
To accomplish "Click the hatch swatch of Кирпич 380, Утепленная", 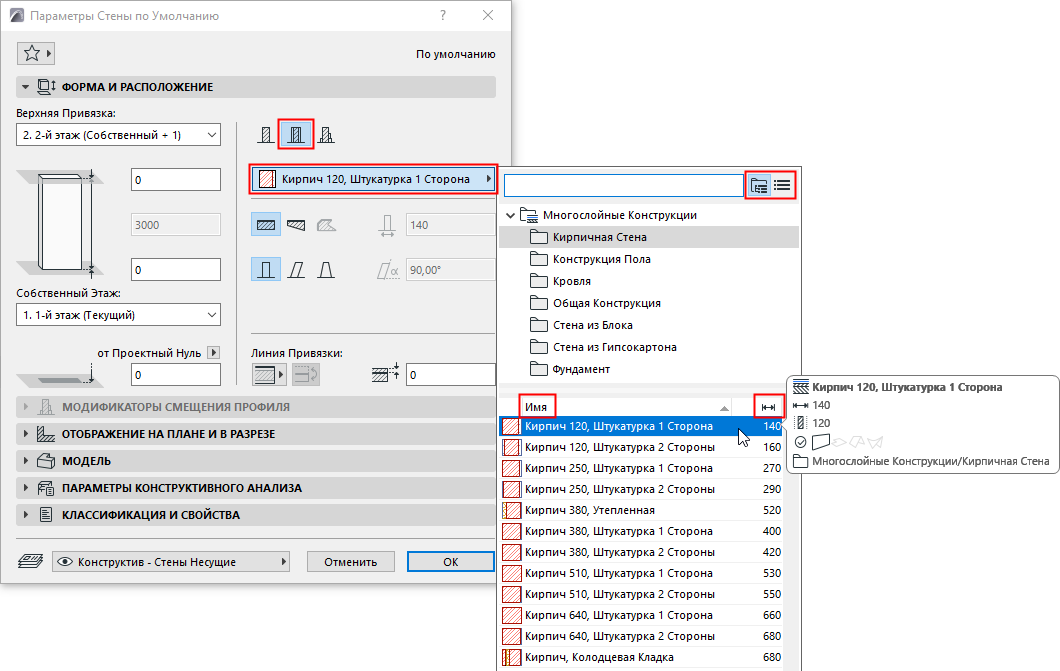I will pyautogui.click(x=512, y=510).
